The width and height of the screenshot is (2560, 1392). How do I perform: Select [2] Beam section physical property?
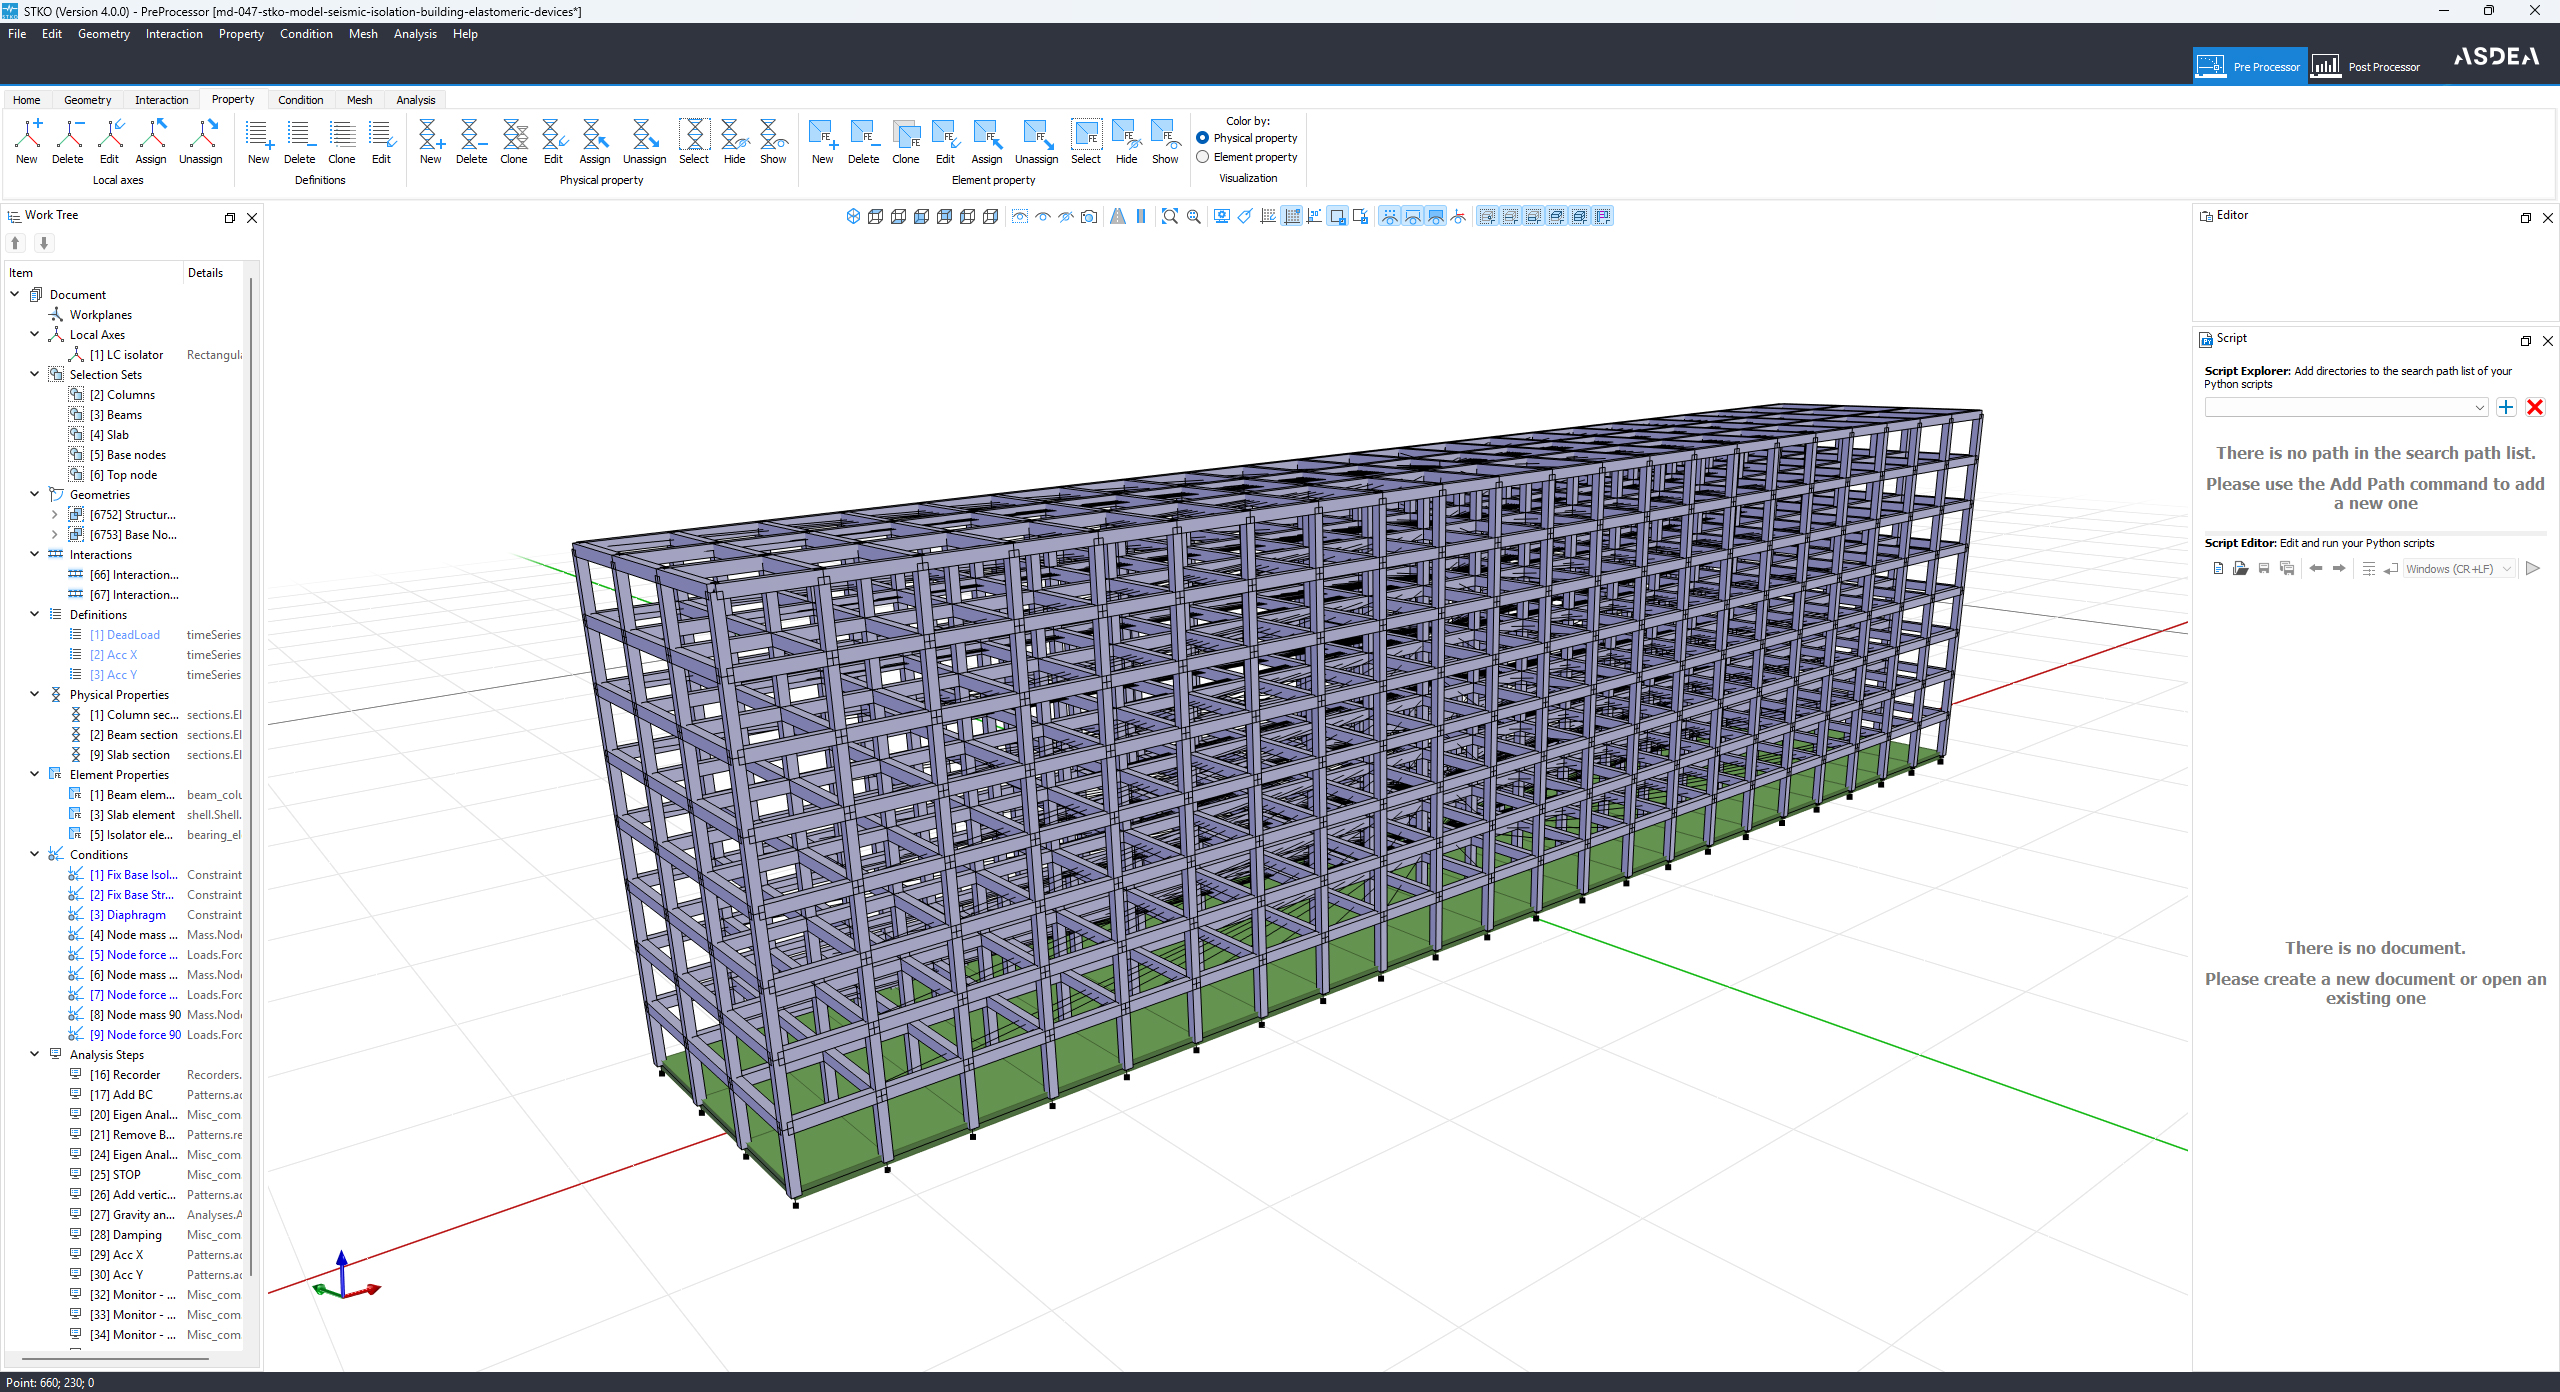(x=133, y=735)
